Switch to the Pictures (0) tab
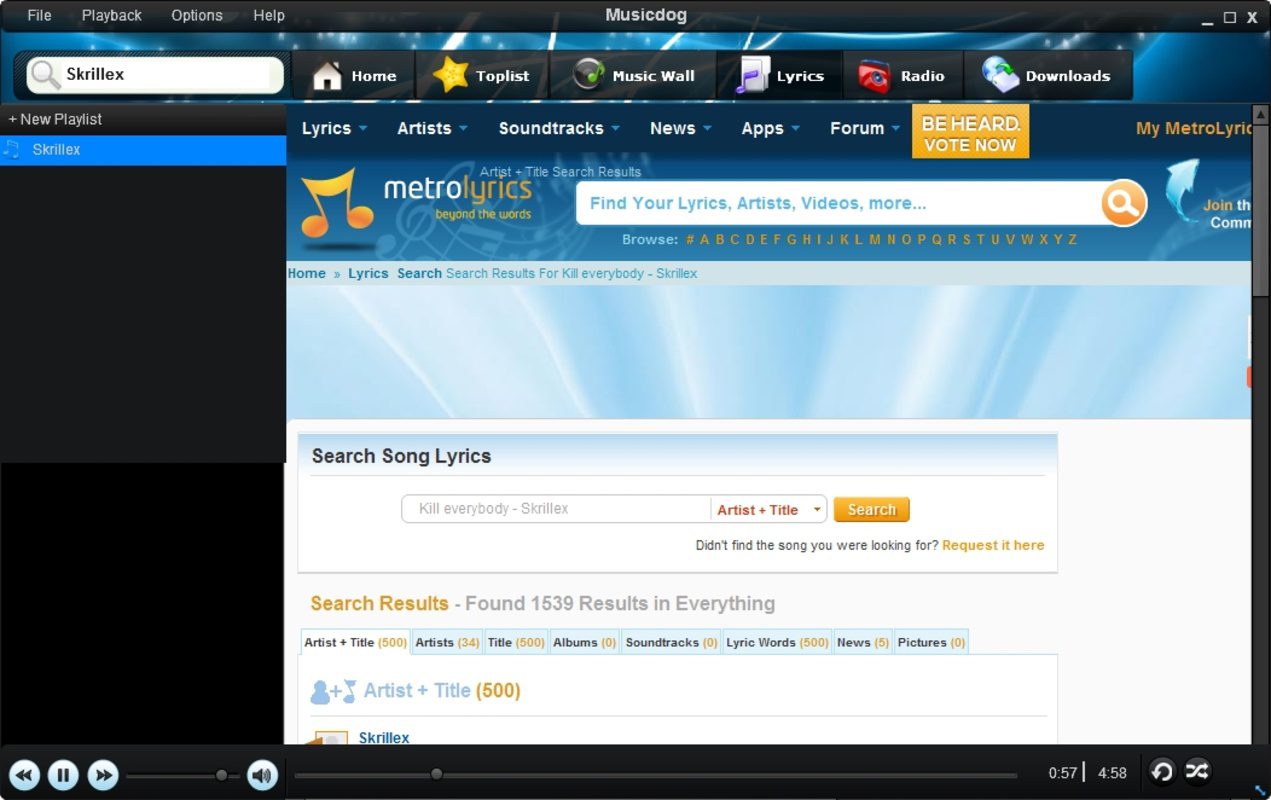Screen dimensions: 1271x800 coord(931,642)
